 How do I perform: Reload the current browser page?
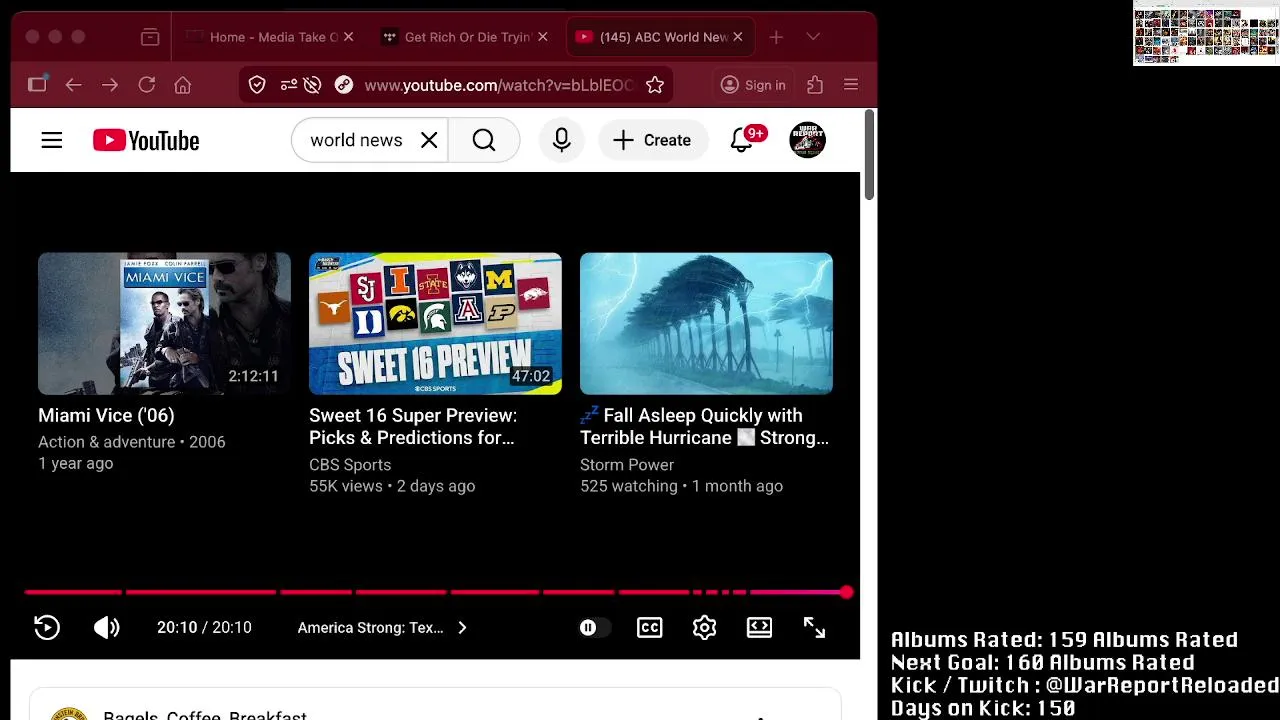[x=147, y=85]
